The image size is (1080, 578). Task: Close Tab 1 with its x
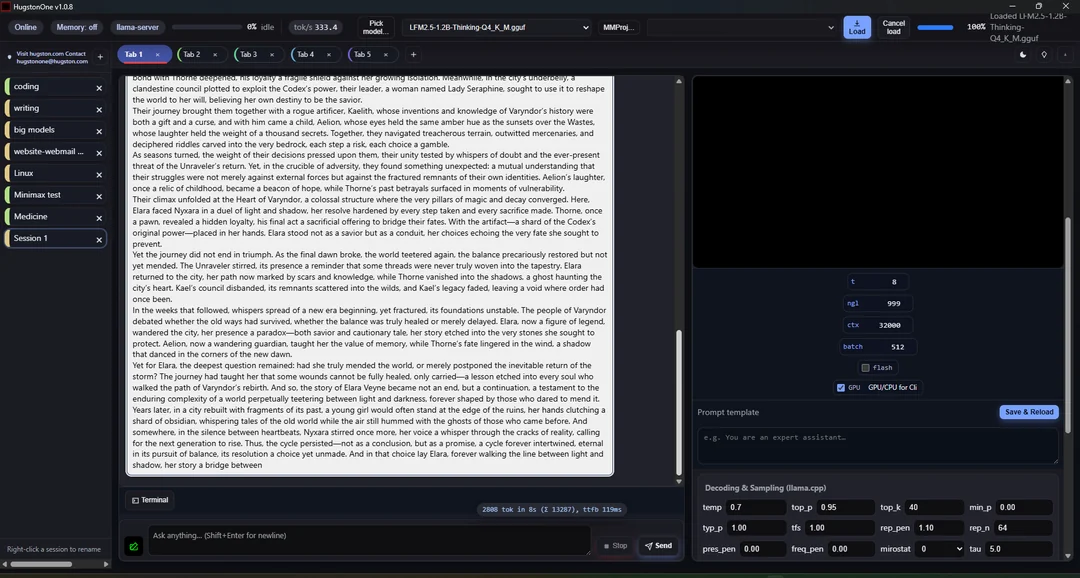pos(157,54)
